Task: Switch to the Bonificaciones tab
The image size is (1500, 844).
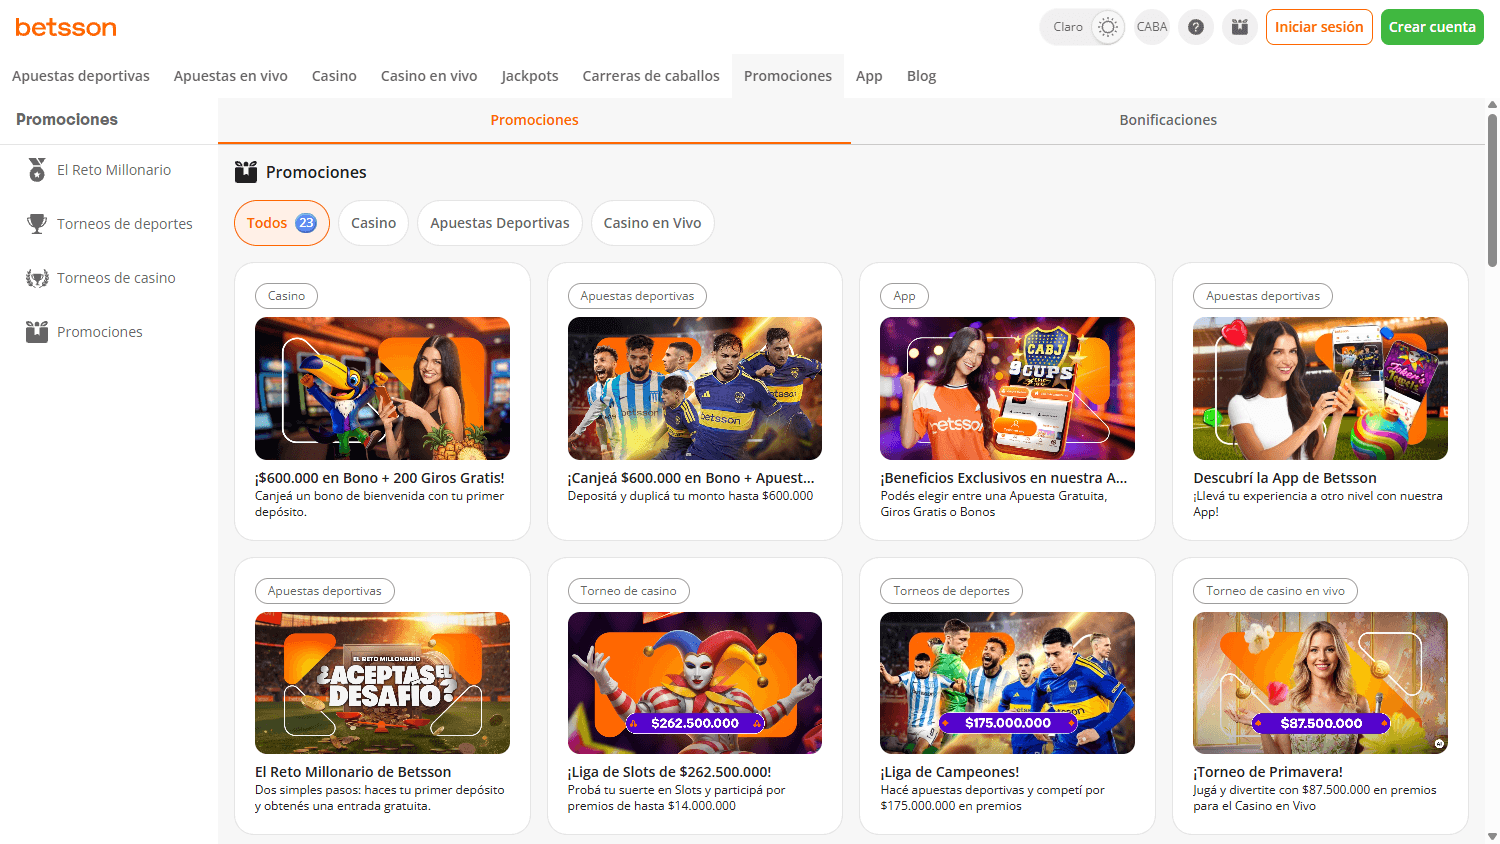Action: [1168, 120]
